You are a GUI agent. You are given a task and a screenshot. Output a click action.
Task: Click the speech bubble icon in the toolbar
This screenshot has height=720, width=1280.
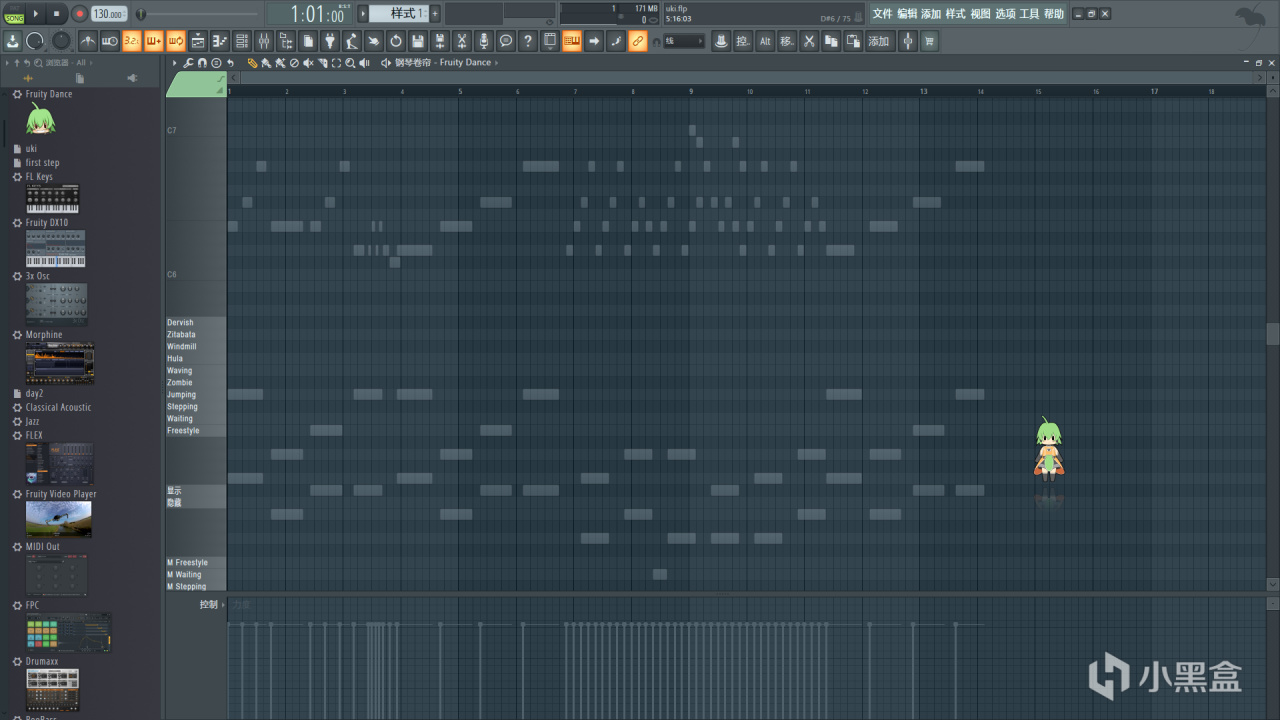pos(506,41)
